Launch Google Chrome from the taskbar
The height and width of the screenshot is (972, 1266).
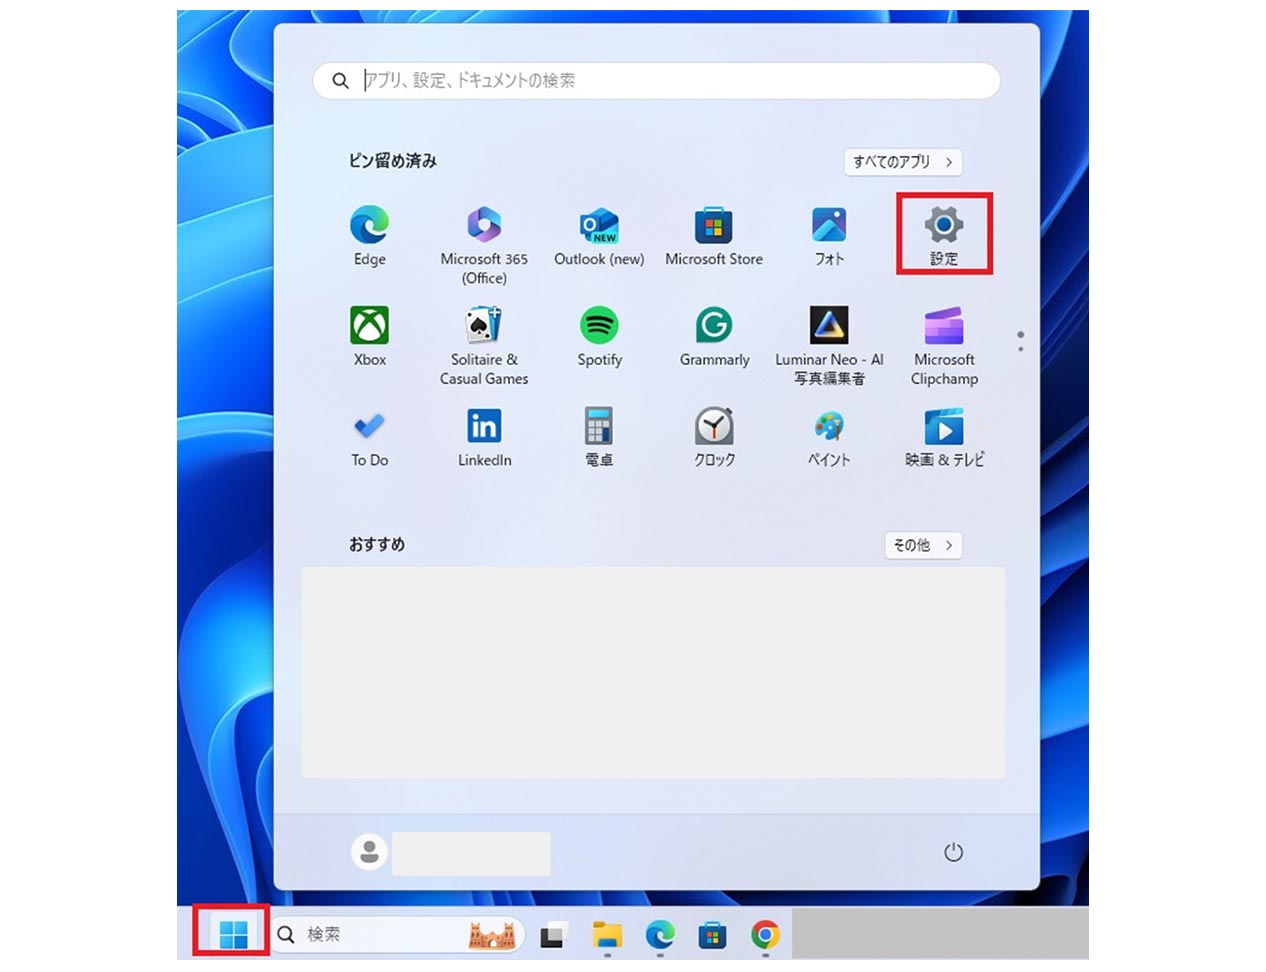(x=765, y=935)
